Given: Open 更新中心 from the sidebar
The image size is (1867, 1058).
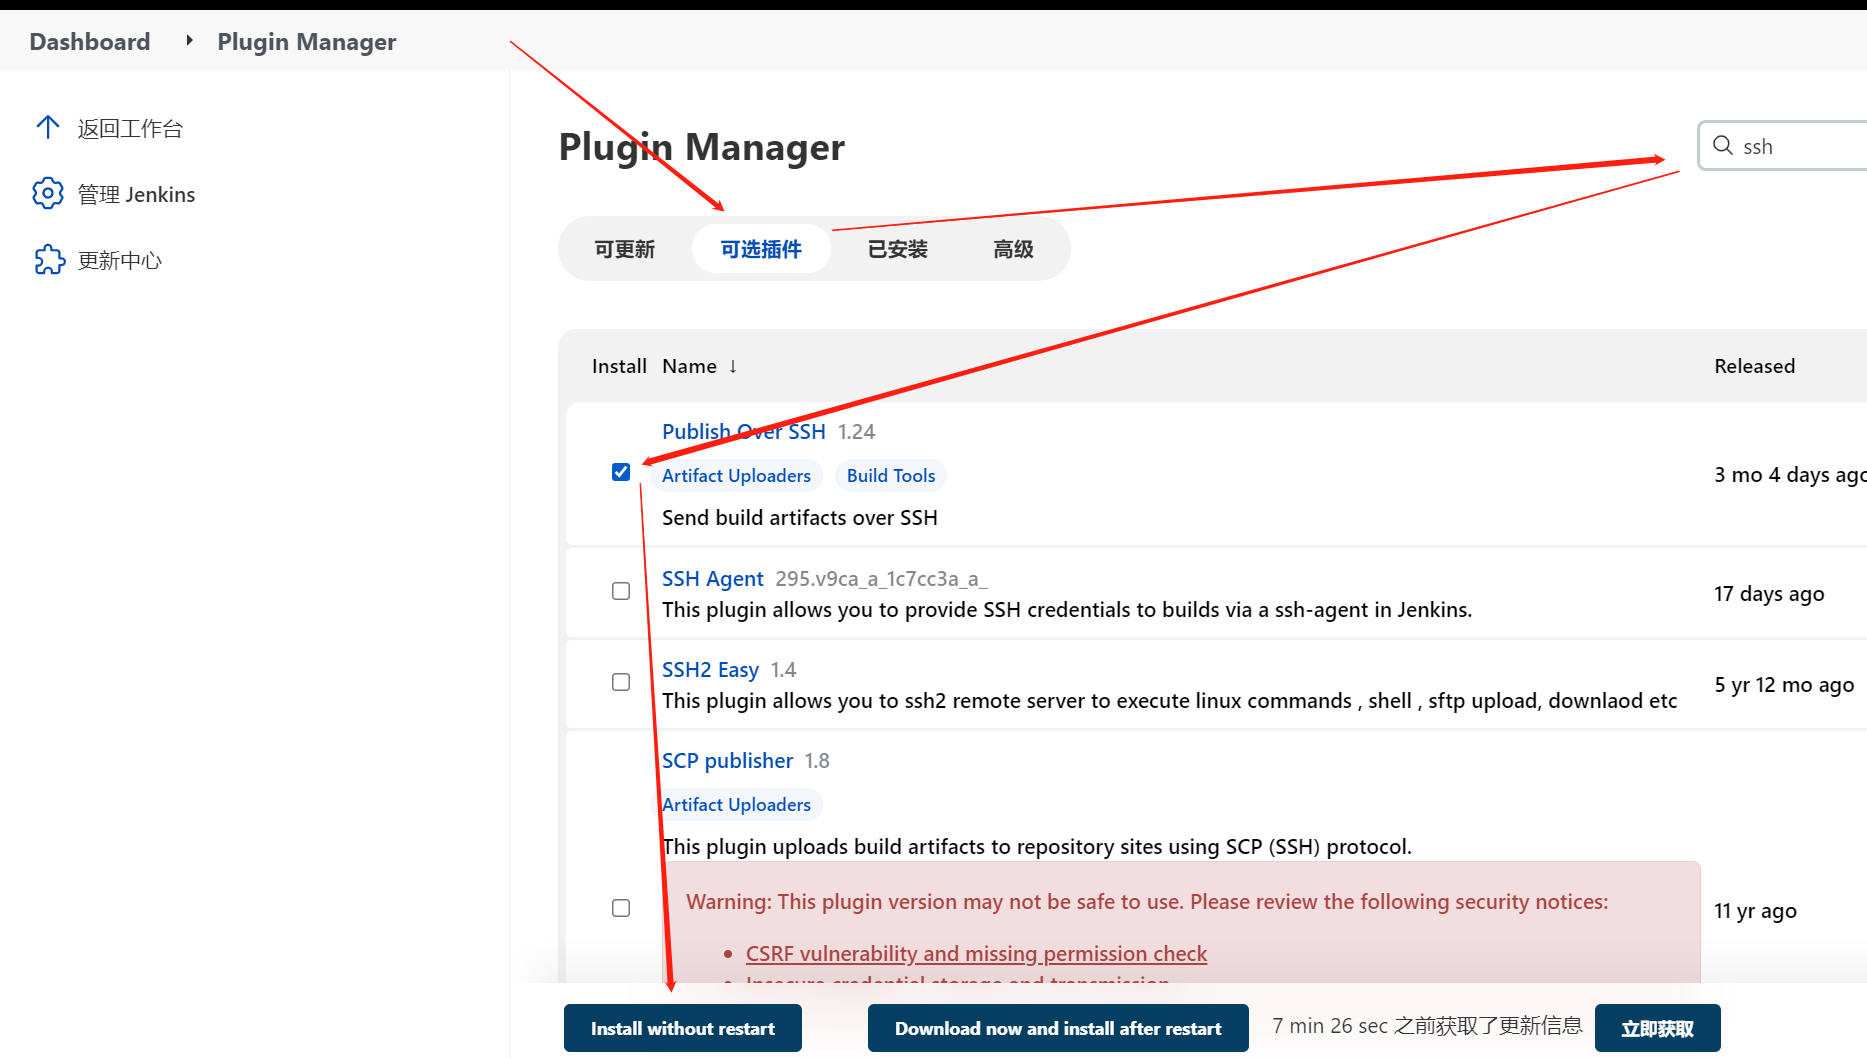Looking at the screenshot, I should point(120,260).
